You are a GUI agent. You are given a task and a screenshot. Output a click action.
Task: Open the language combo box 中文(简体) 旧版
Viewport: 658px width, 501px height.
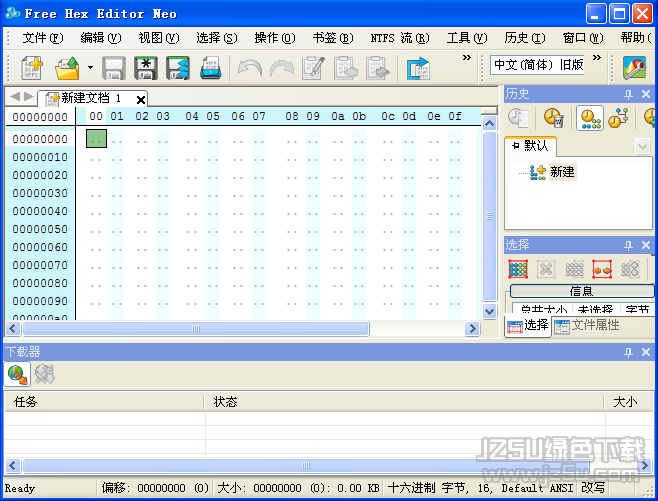point(537,65)
